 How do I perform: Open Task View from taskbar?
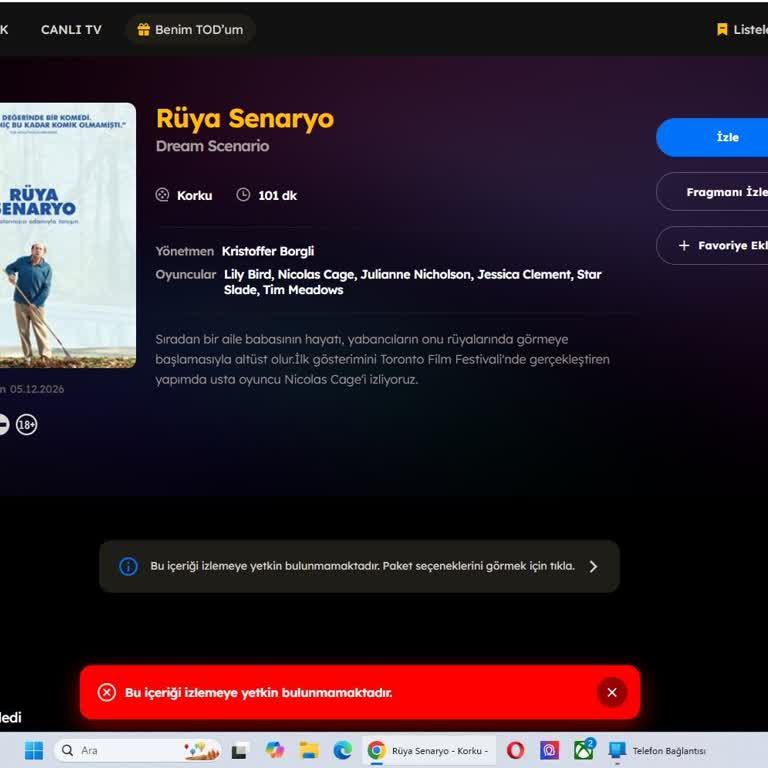(240, 750)
